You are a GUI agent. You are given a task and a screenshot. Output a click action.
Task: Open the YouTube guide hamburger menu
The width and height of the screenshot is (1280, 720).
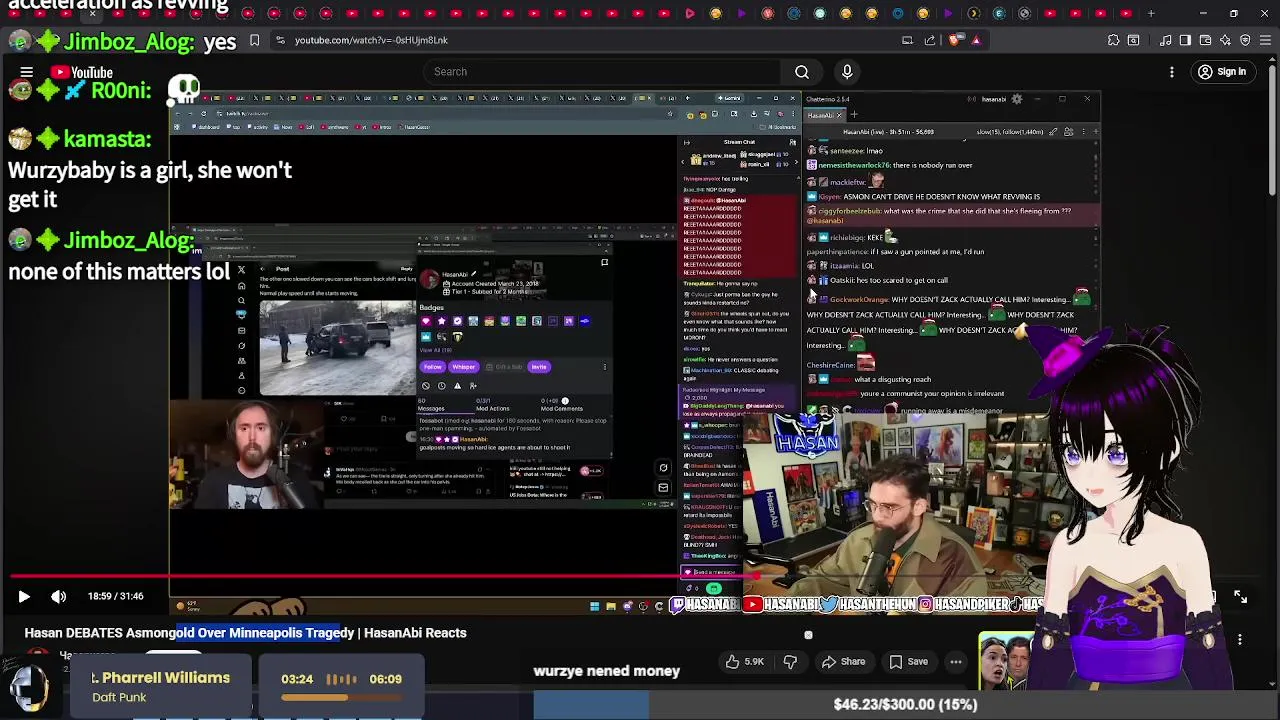pos(27,72)
